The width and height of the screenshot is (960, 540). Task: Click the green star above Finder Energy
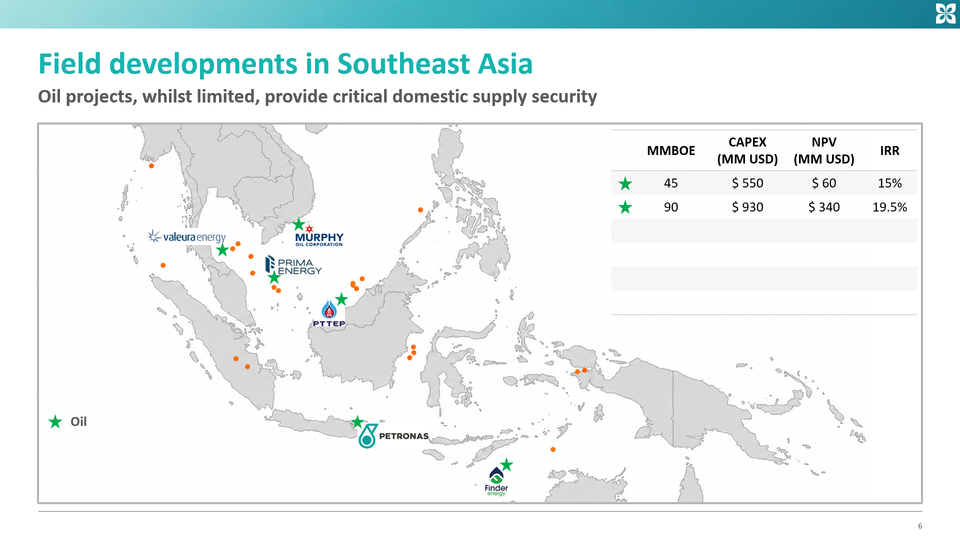[506, 465]
